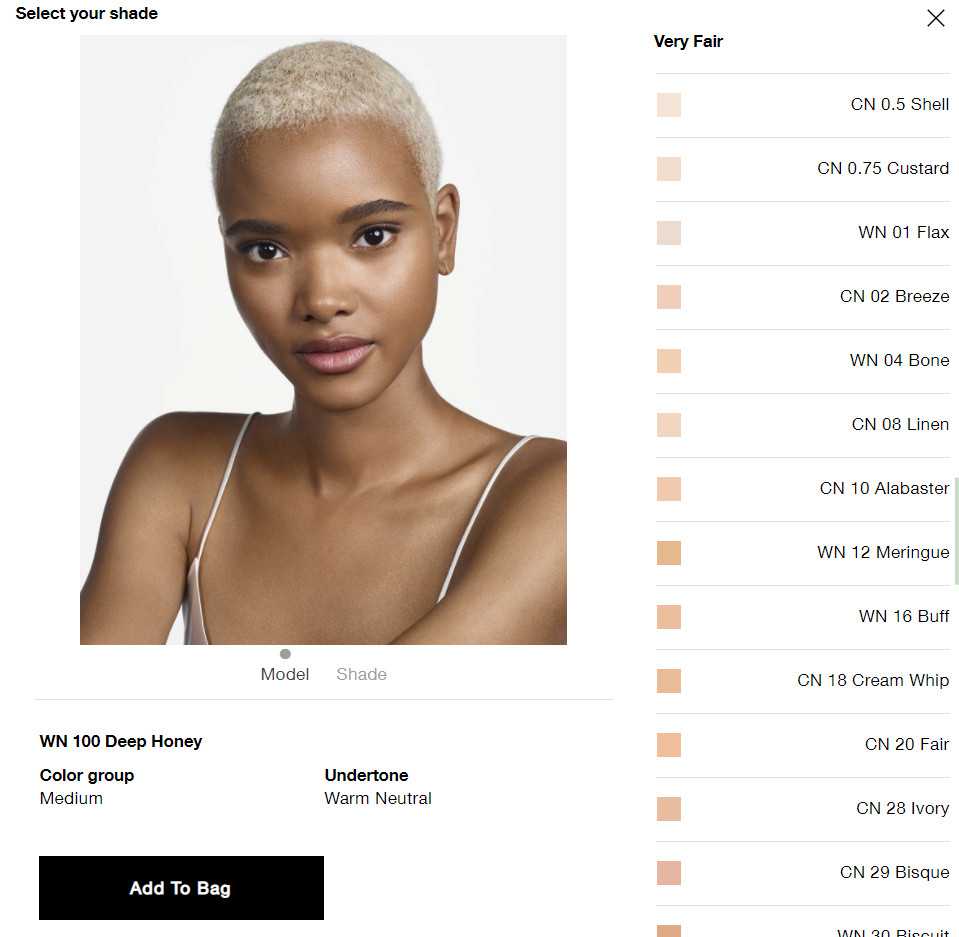Switch to the Shade view tab
Viewport: 959px width, 937px height.
[x=361, y=674]
